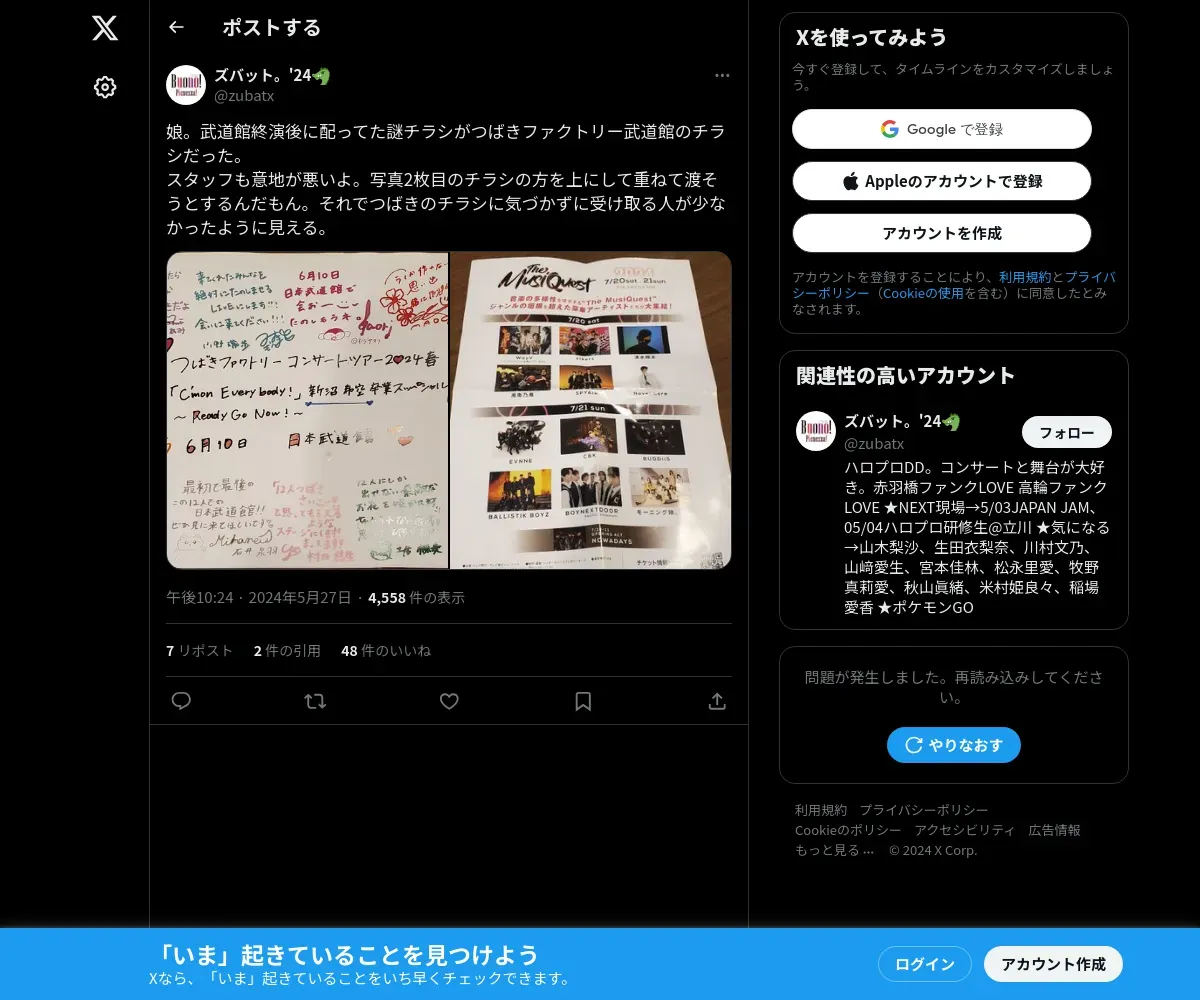
Task: Open @zubatx handle in related accounts
Action: tap(874, 443)
